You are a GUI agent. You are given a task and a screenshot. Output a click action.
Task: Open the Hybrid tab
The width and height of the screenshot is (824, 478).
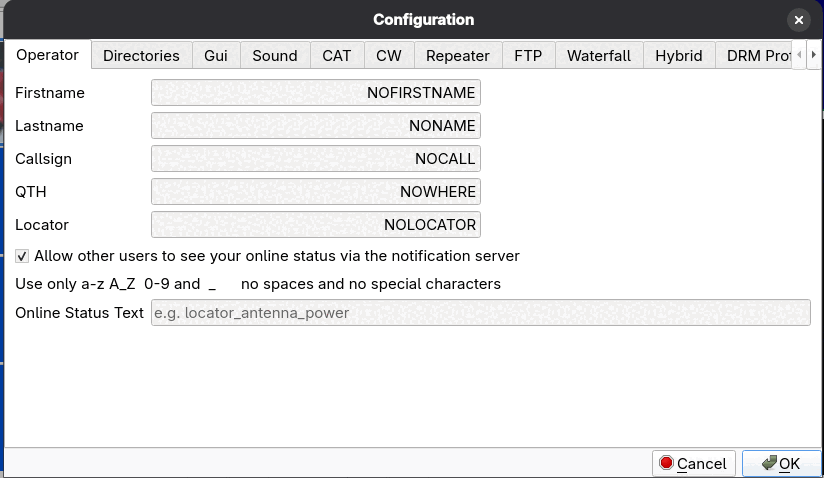tap(679, 56)
